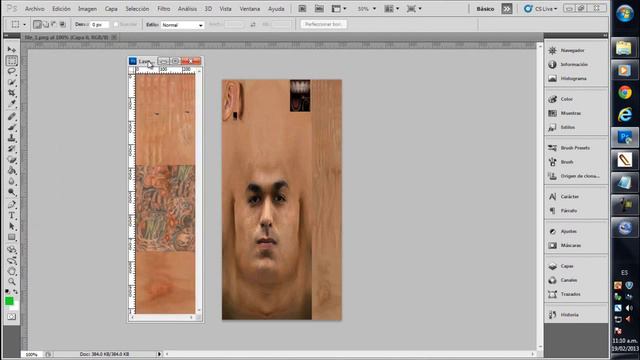
Task: Open the Filtro menu
Action: 164,9
